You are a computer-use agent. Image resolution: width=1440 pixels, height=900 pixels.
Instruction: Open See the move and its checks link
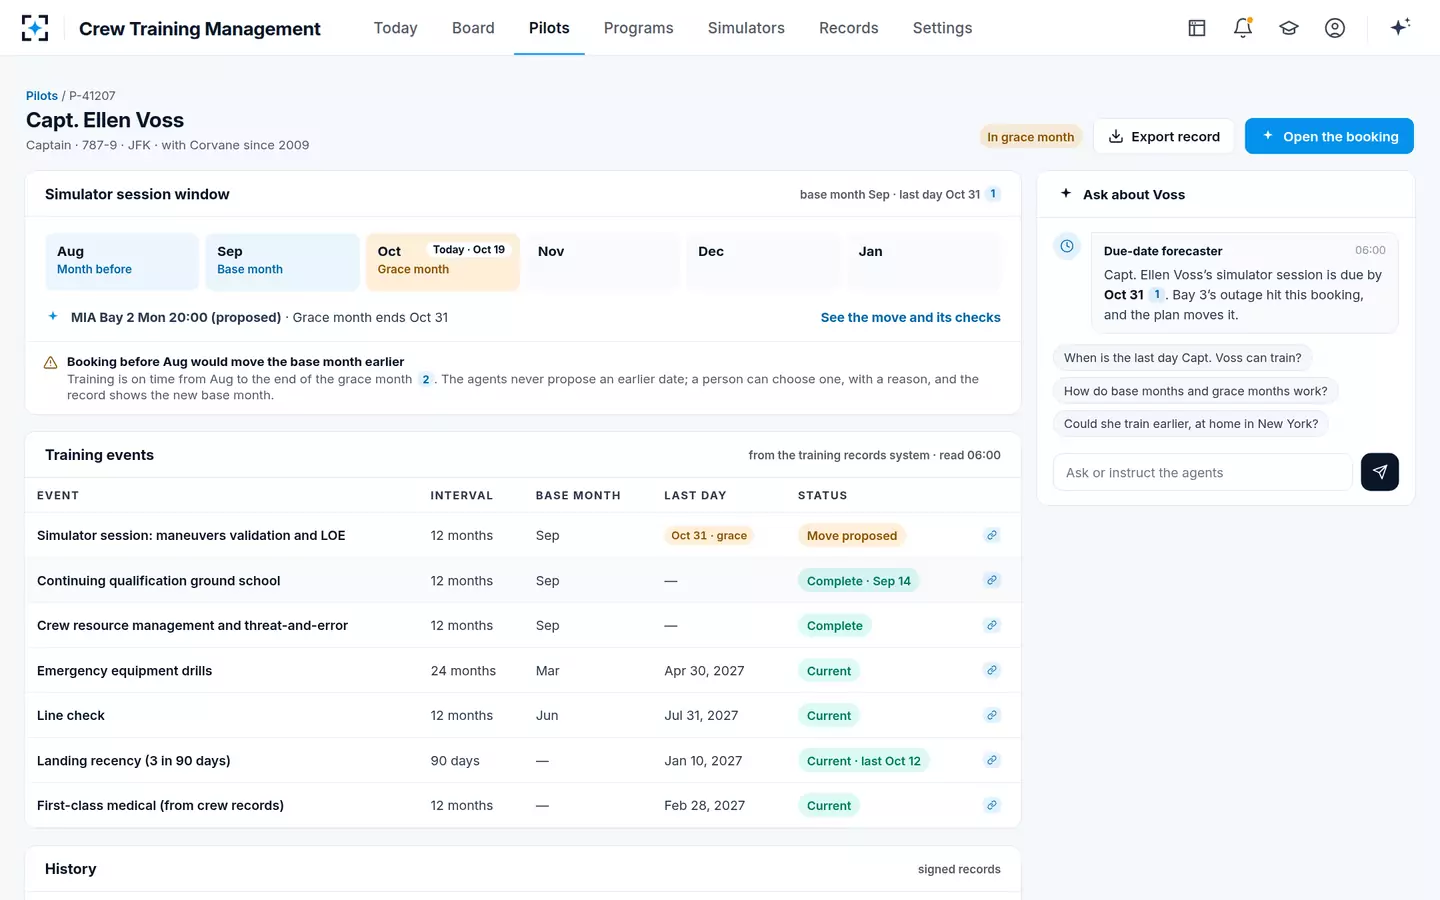[x=911, y=317]
